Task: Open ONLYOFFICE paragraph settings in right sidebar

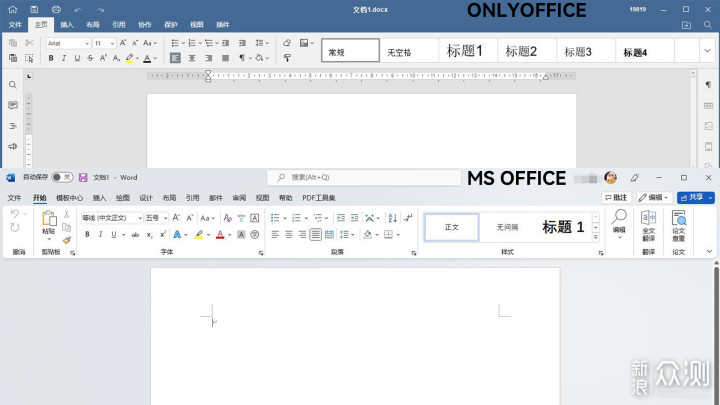Action: (x=708, y=85)
